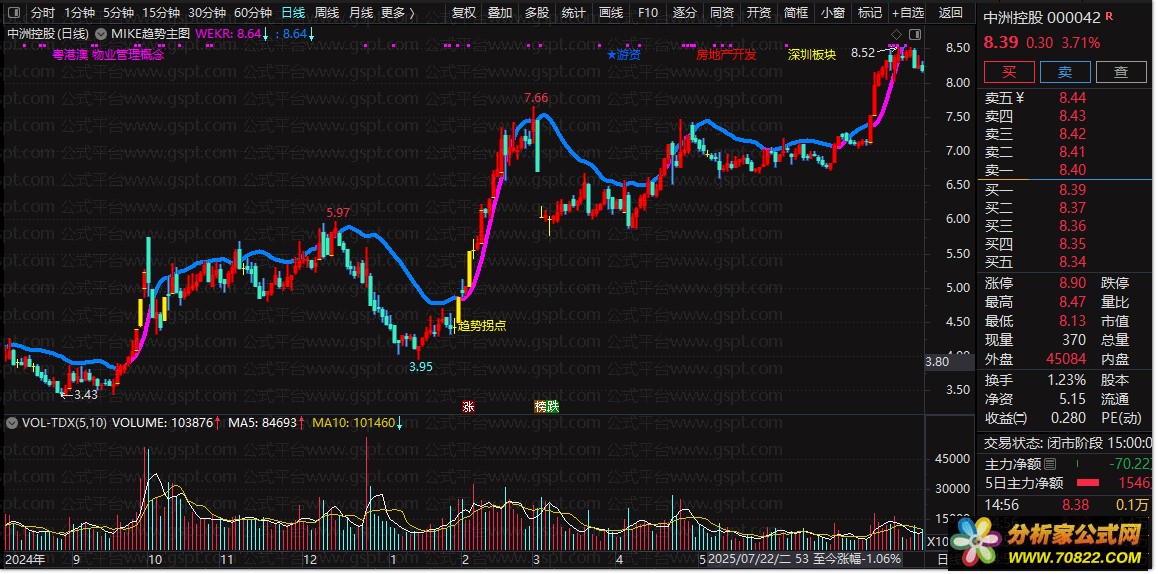Click the 涨 event marker below the chart

[x=468, y=406]
